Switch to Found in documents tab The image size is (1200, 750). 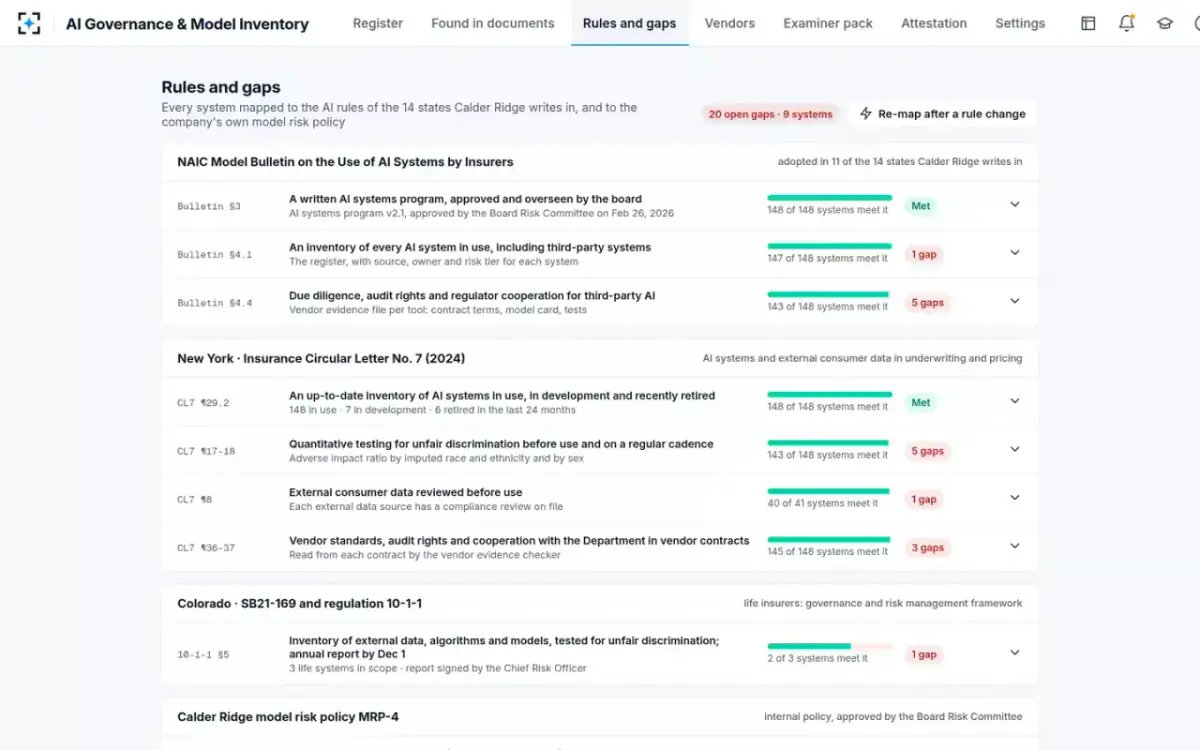[493, 23]
